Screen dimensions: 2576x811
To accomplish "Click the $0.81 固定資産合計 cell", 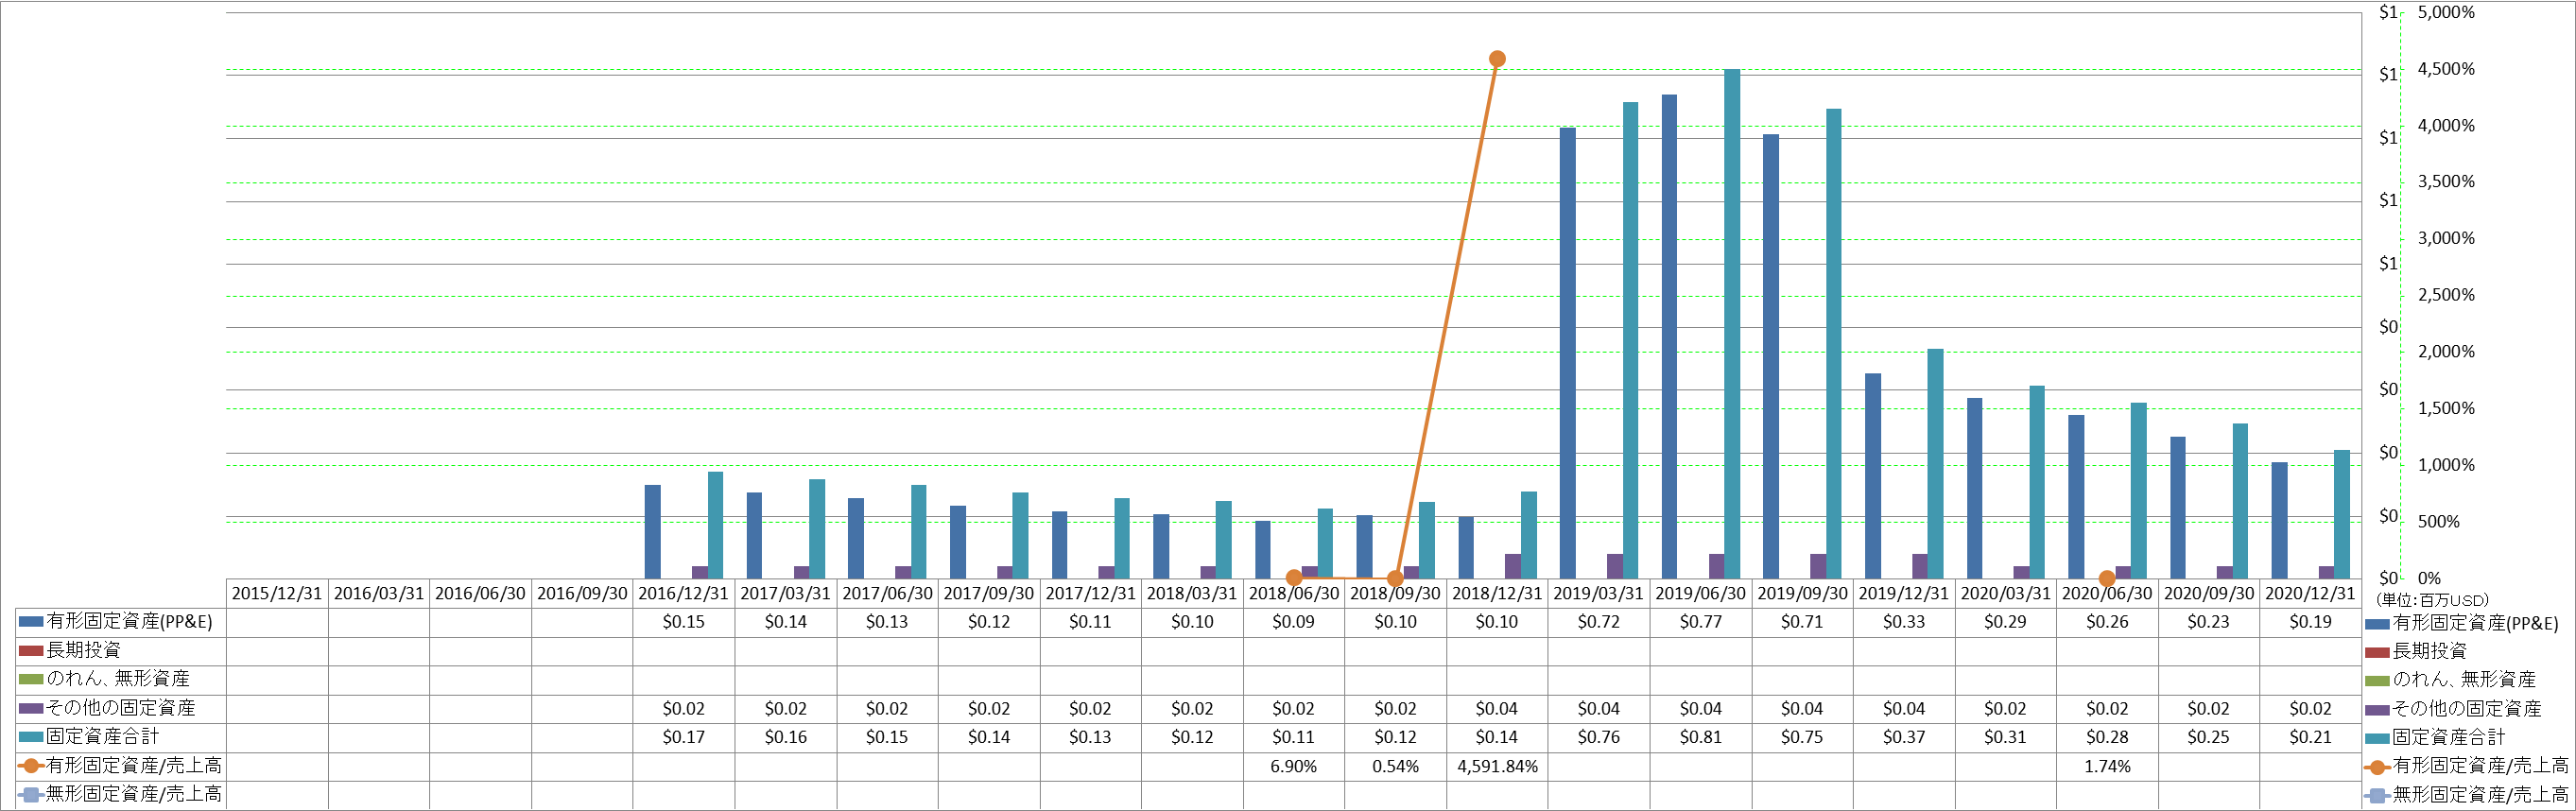I will (1701, 737).
